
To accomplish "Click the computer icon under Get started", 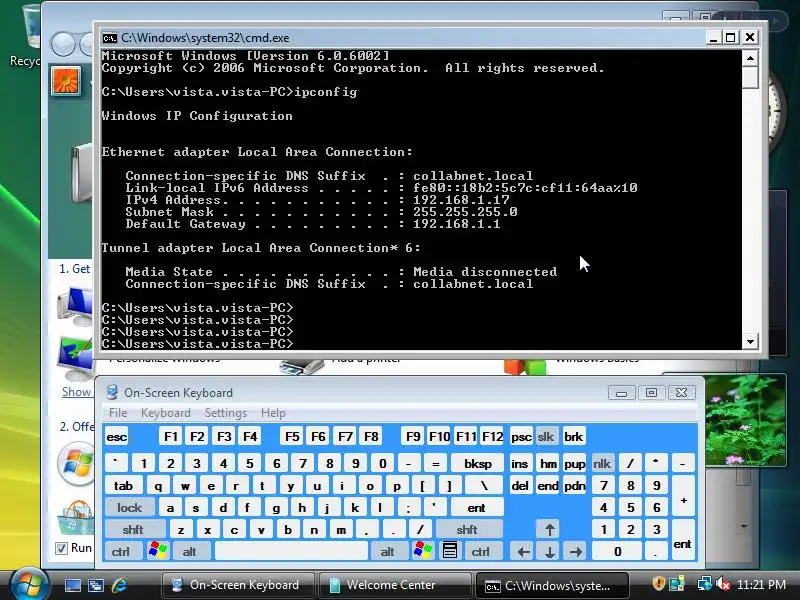I will tap(76, 305).
